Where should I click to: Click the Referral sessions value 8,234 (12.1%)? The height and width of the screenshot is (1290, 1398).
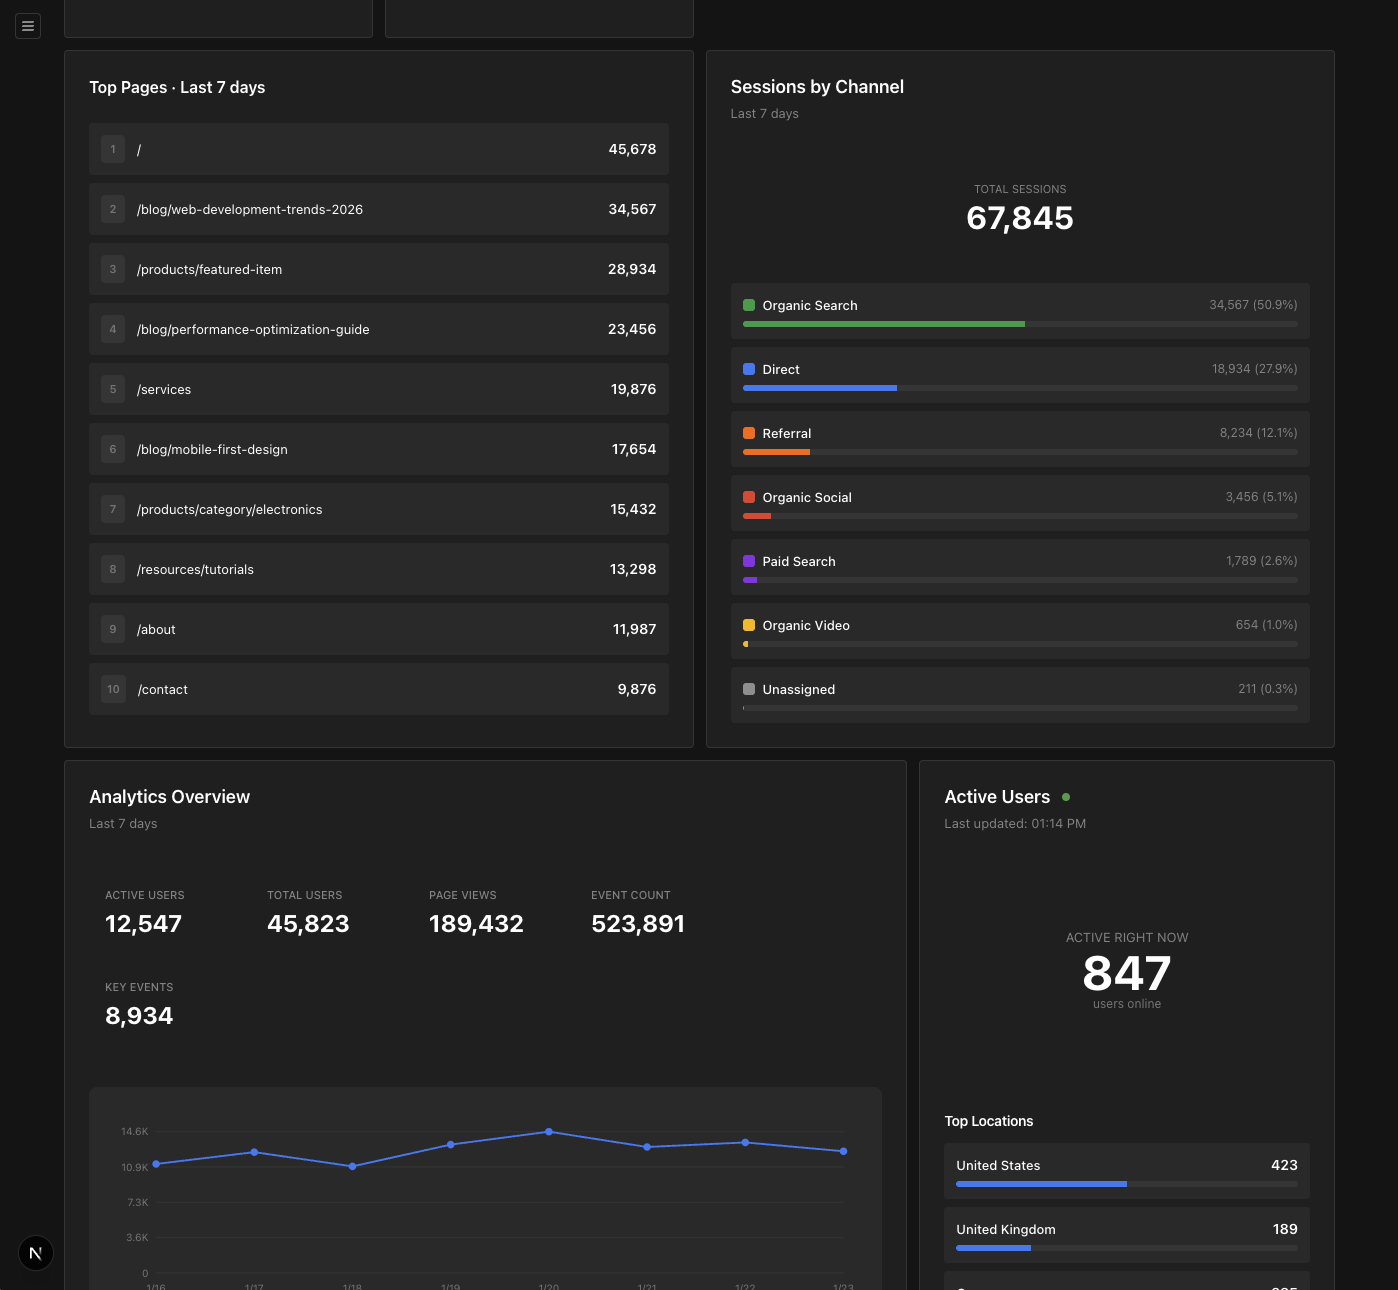tap(1258, 433)
